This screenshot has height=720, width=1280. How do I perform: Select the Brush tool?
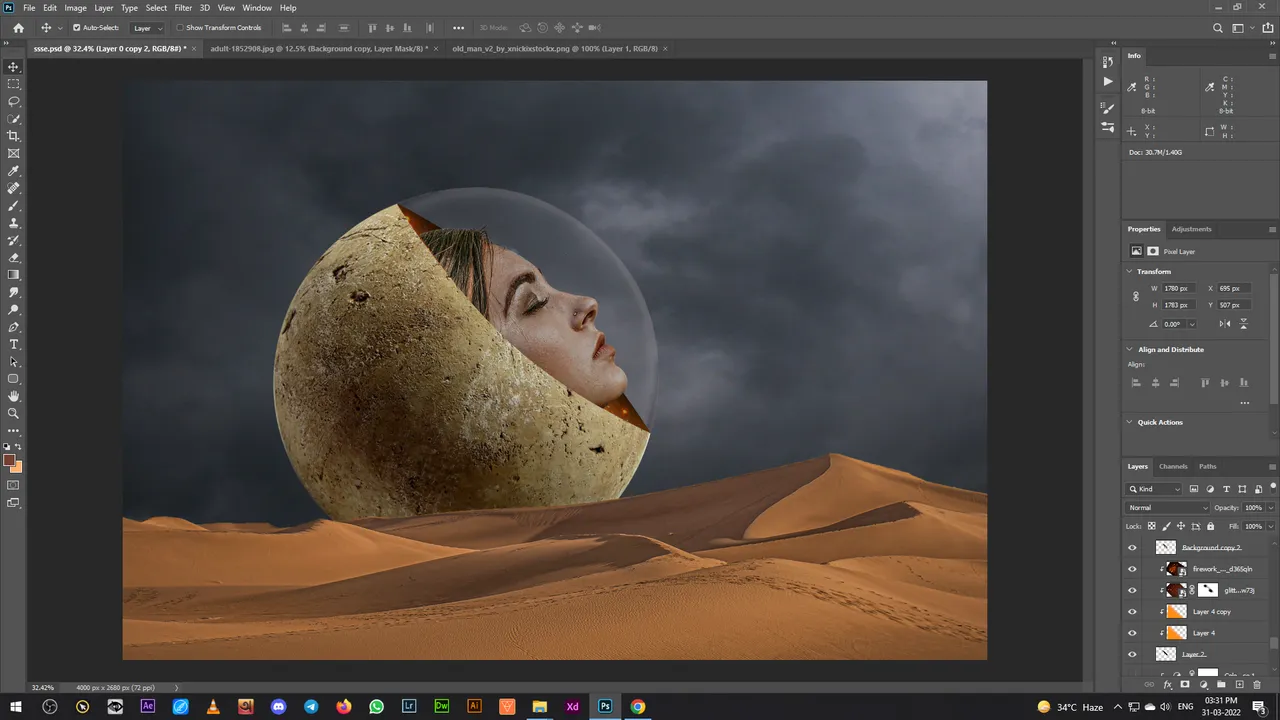pos(13,205)
